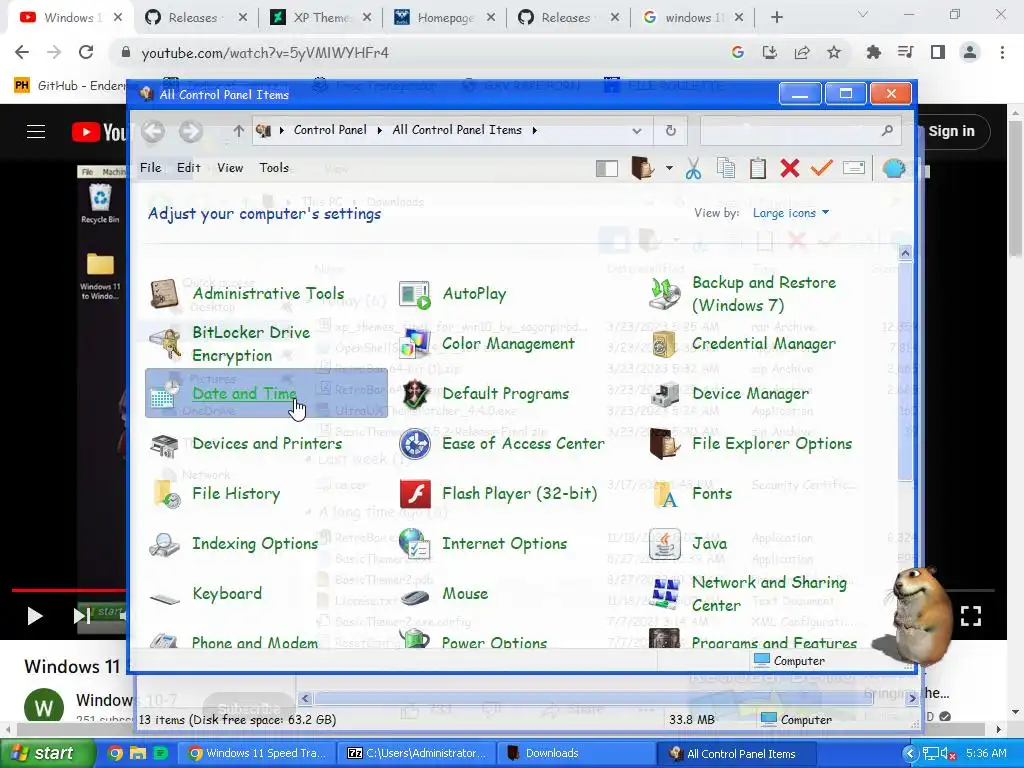The height and width of the screenshot is (768, 1024).
Task: Select Downloads taskbar button
Action: (x=575, y=753)
